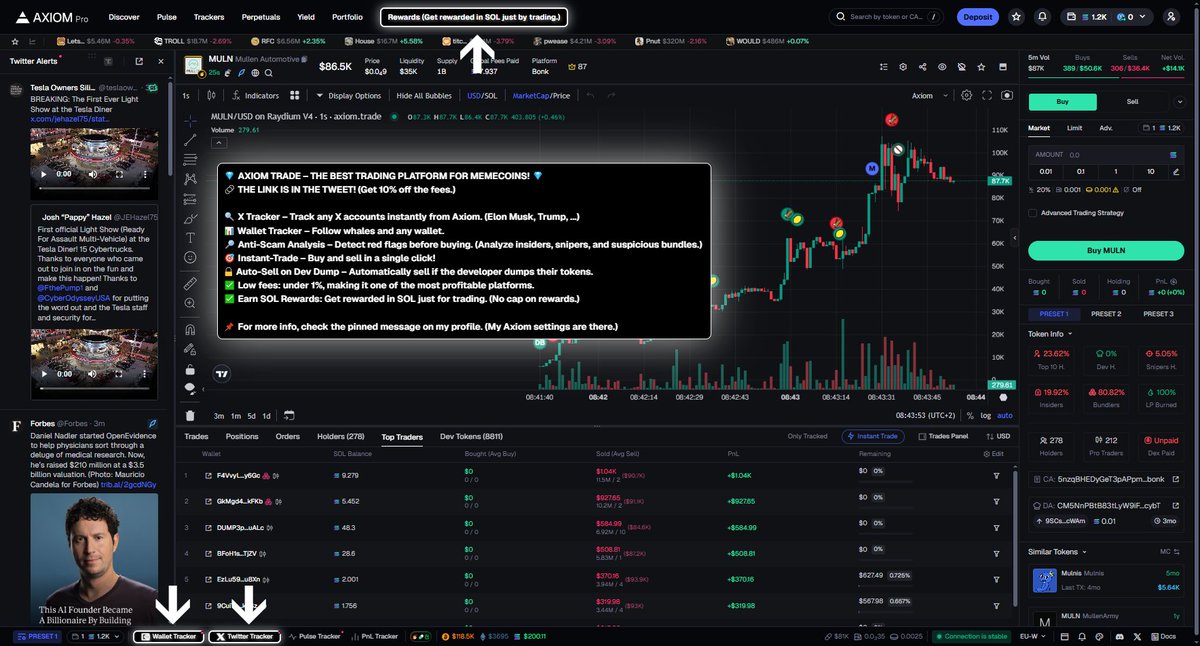
Task: Switch chart between MarketCap/Price
Action: pos(541,96)
